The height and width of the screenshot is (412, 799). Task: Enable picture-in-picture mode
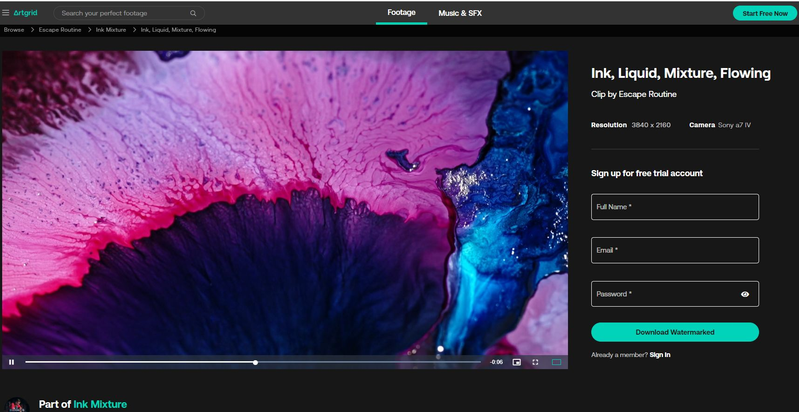coord(517,362)
